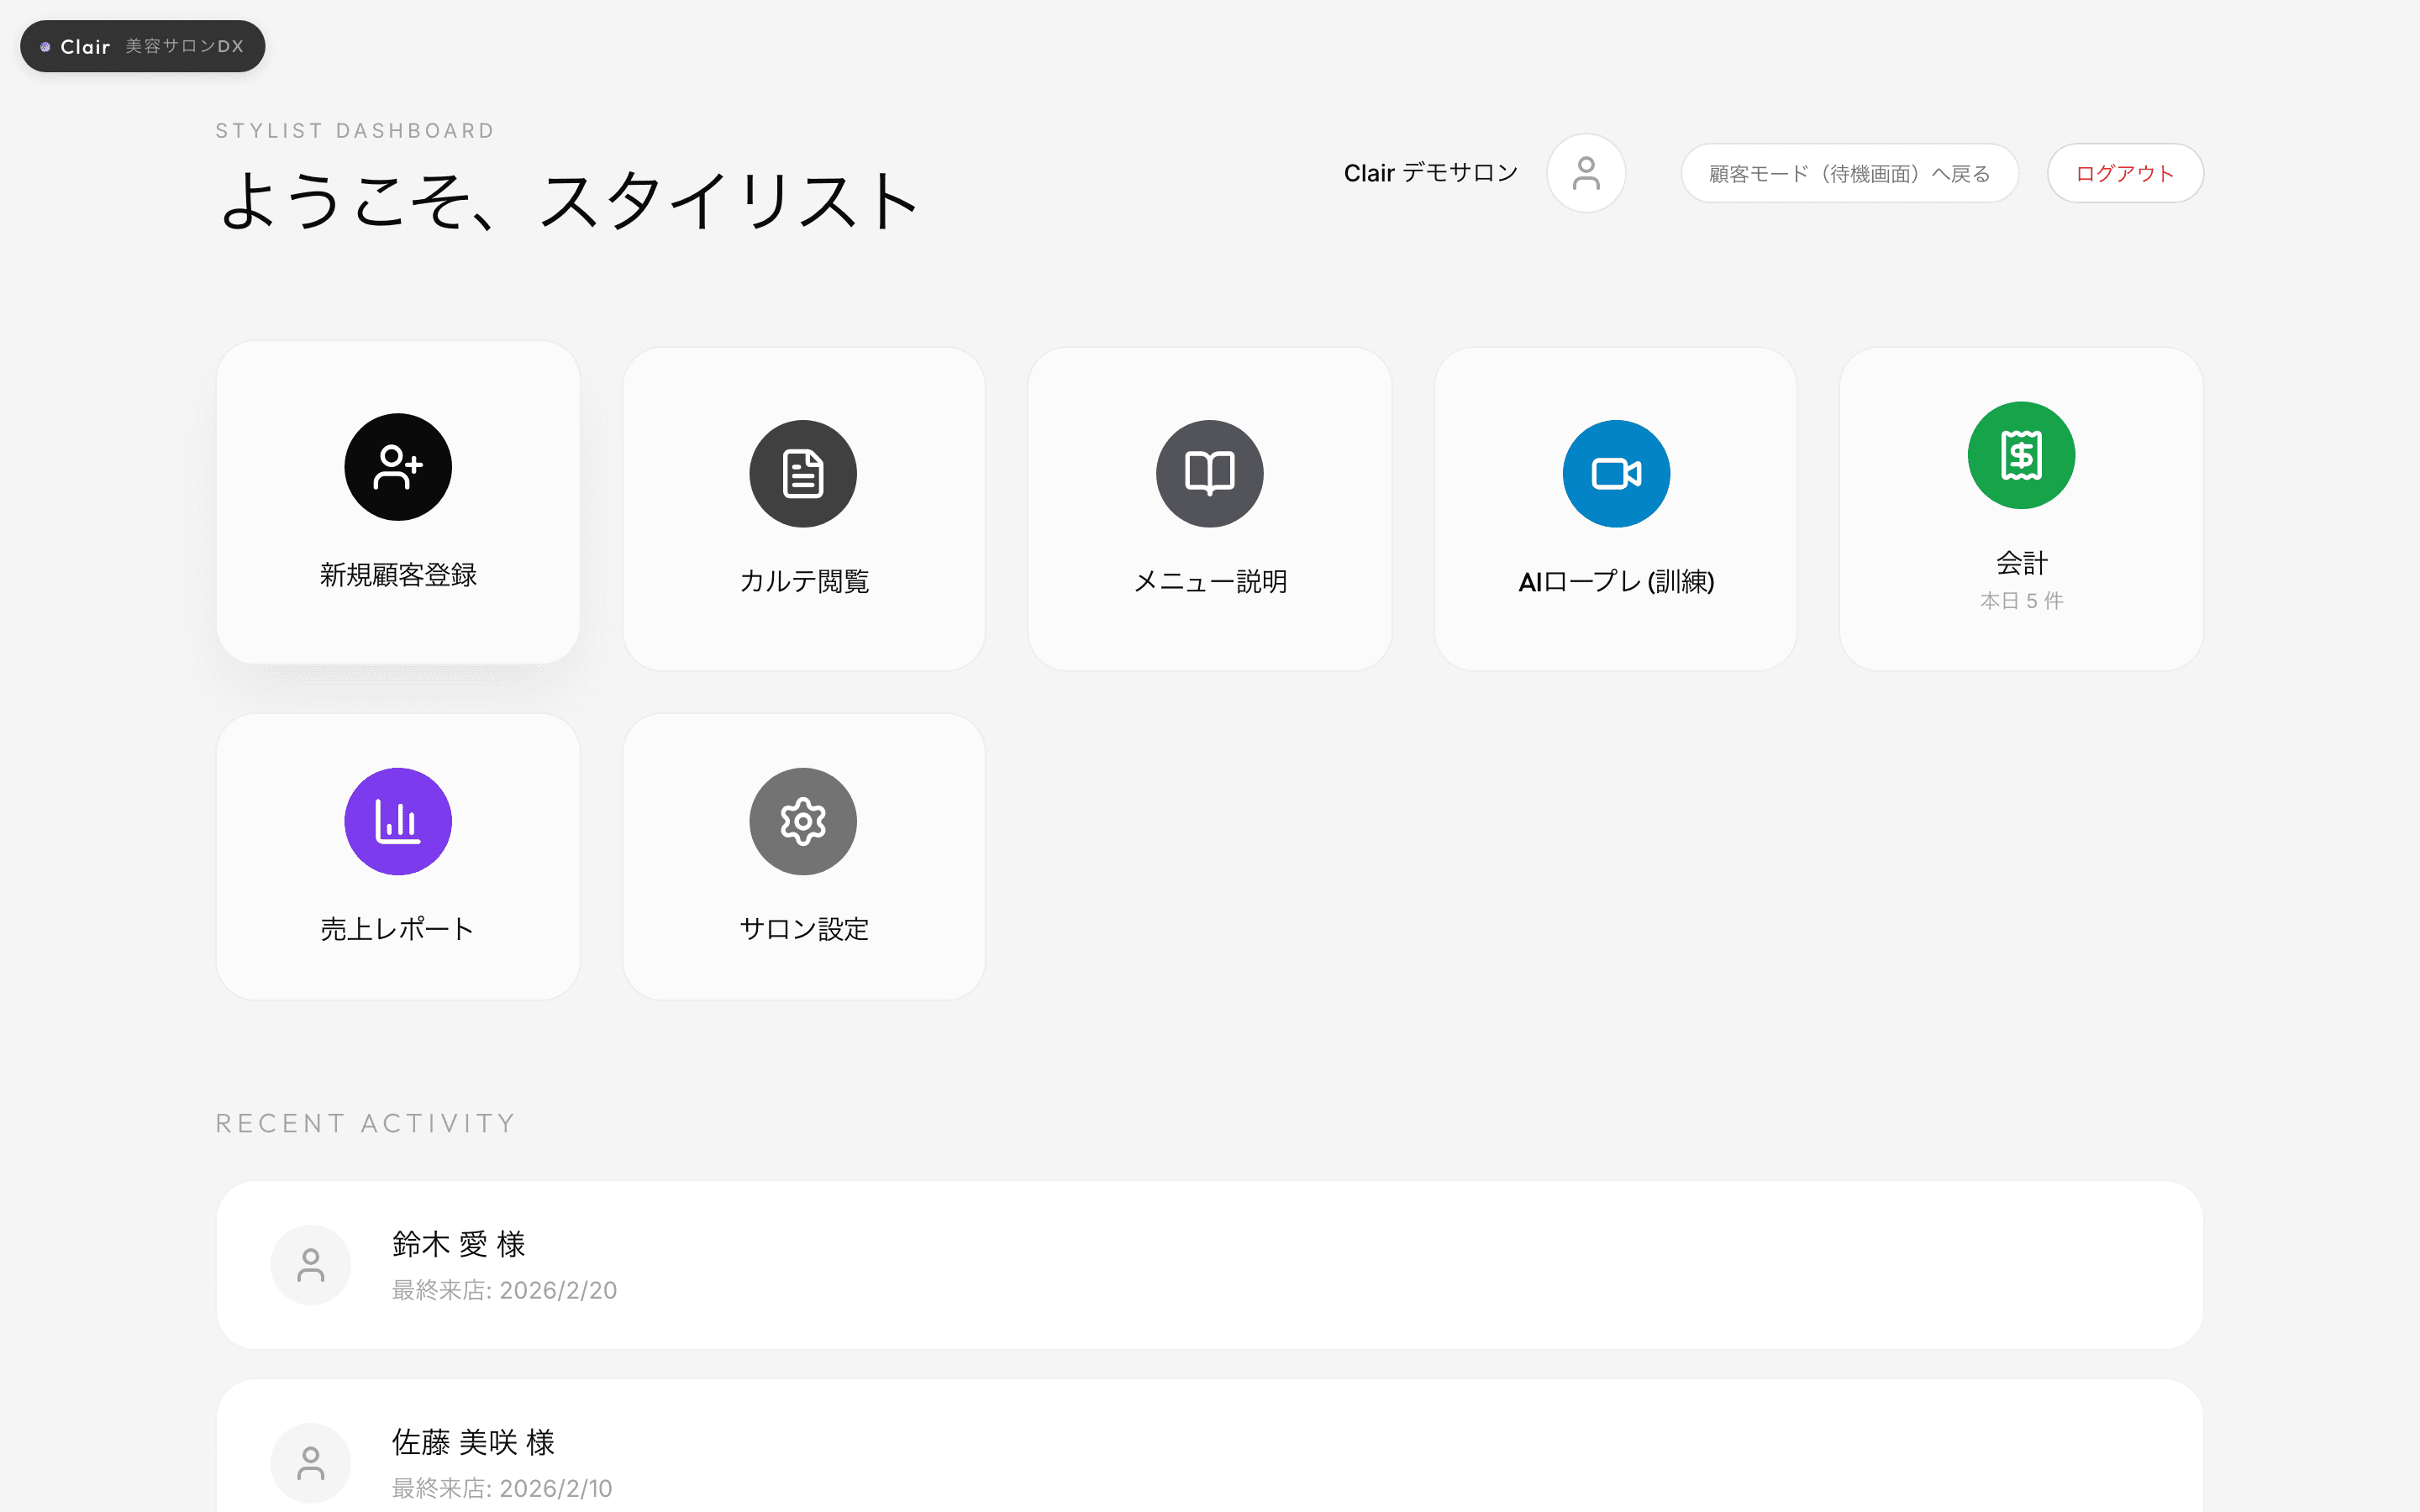Open 会計 using the green receipt icon

coord(2021,455)
